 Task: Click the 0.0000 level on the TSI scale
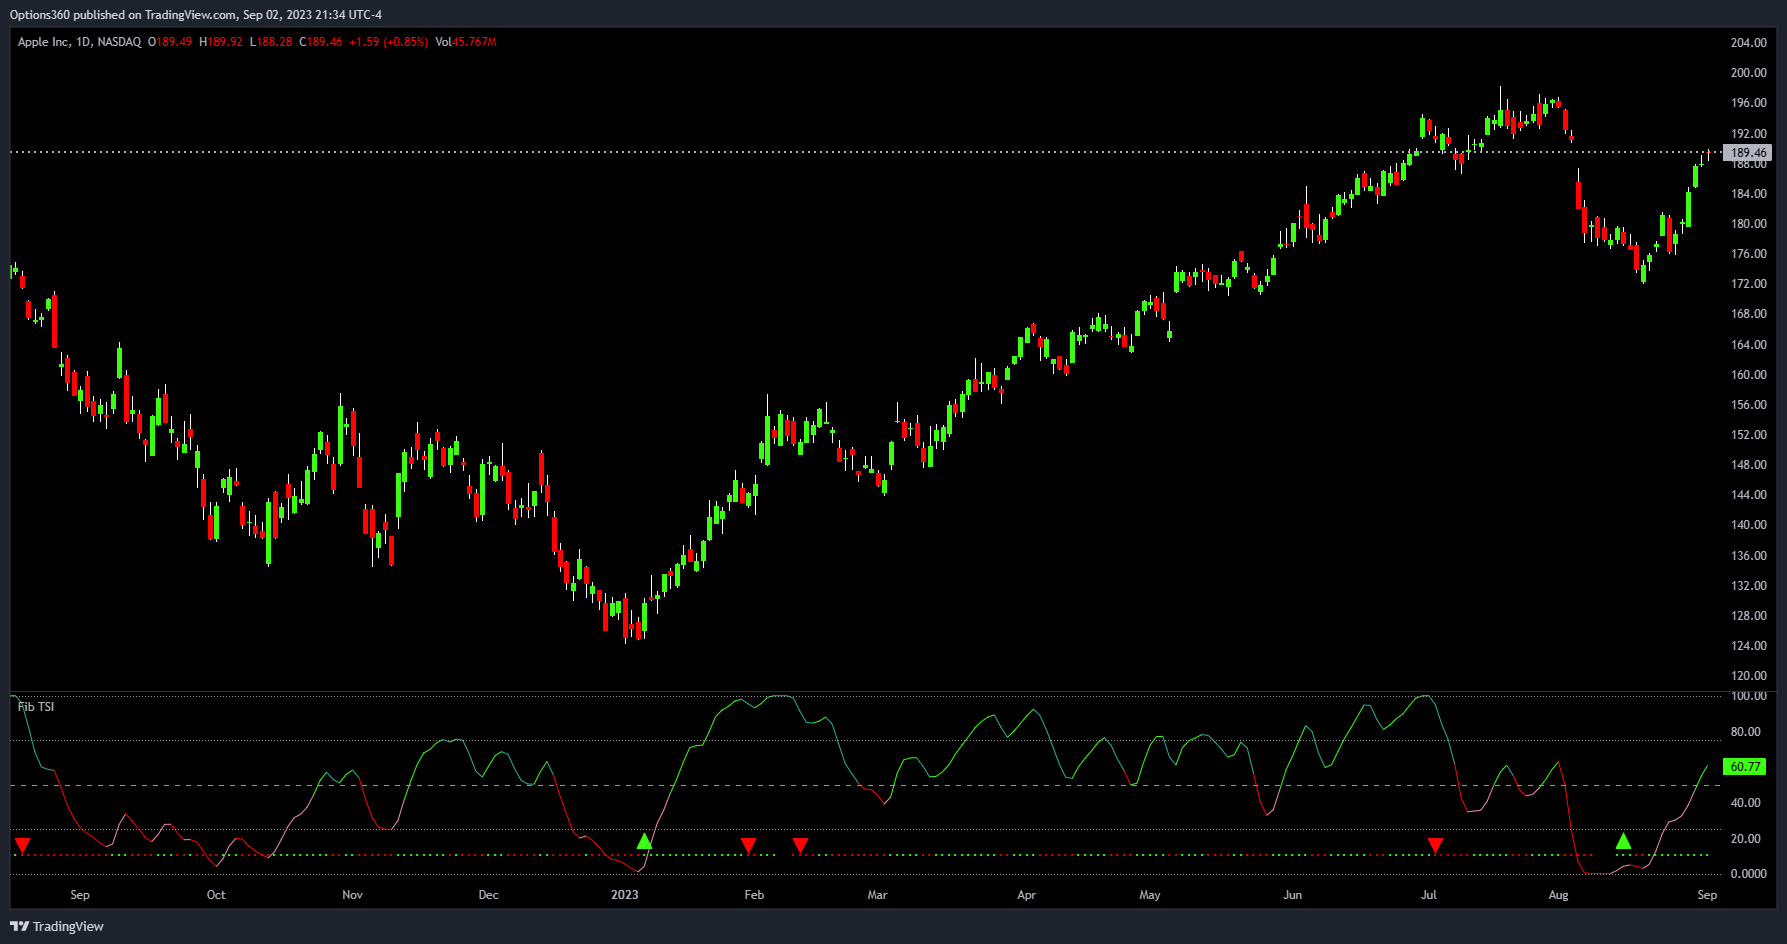(x=1749, y=874)
